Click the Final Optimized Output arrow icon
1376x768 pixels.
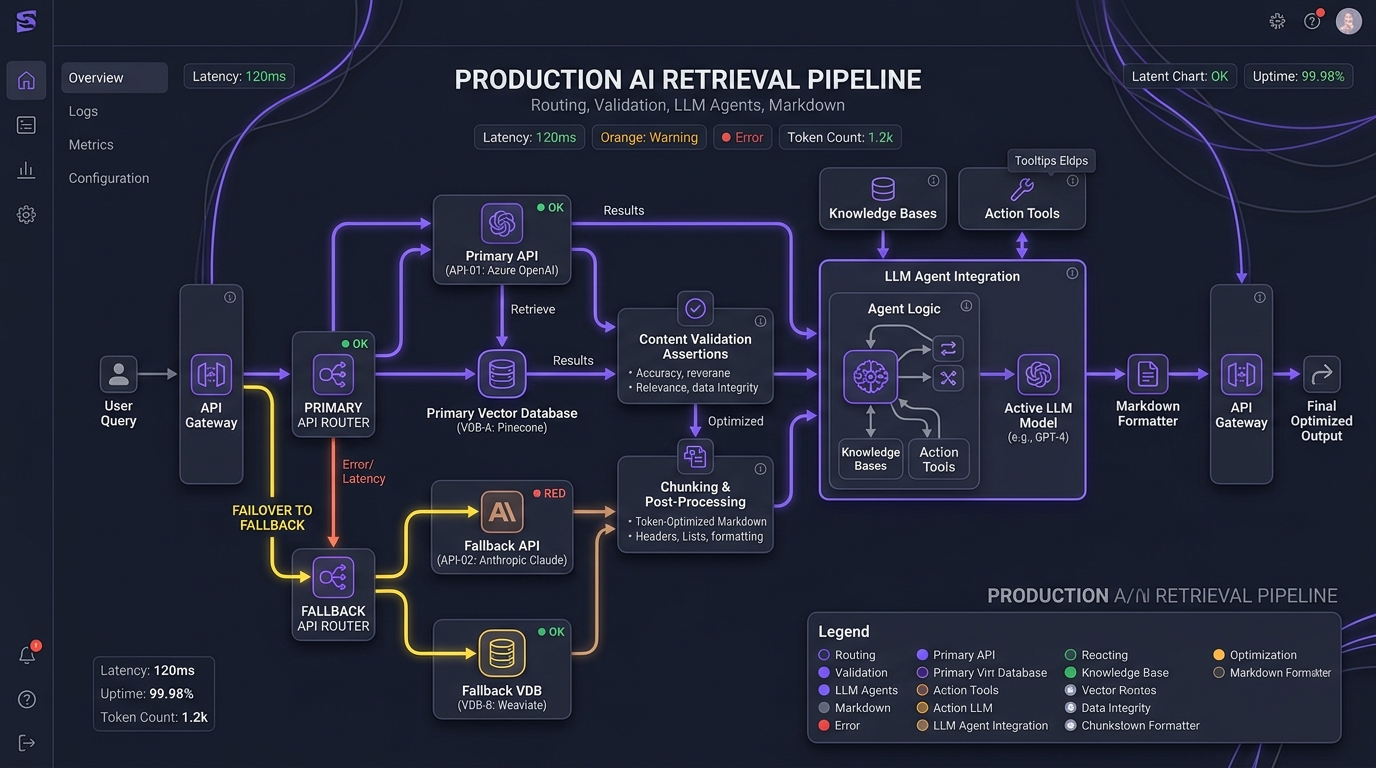(x=1321, y=374)
